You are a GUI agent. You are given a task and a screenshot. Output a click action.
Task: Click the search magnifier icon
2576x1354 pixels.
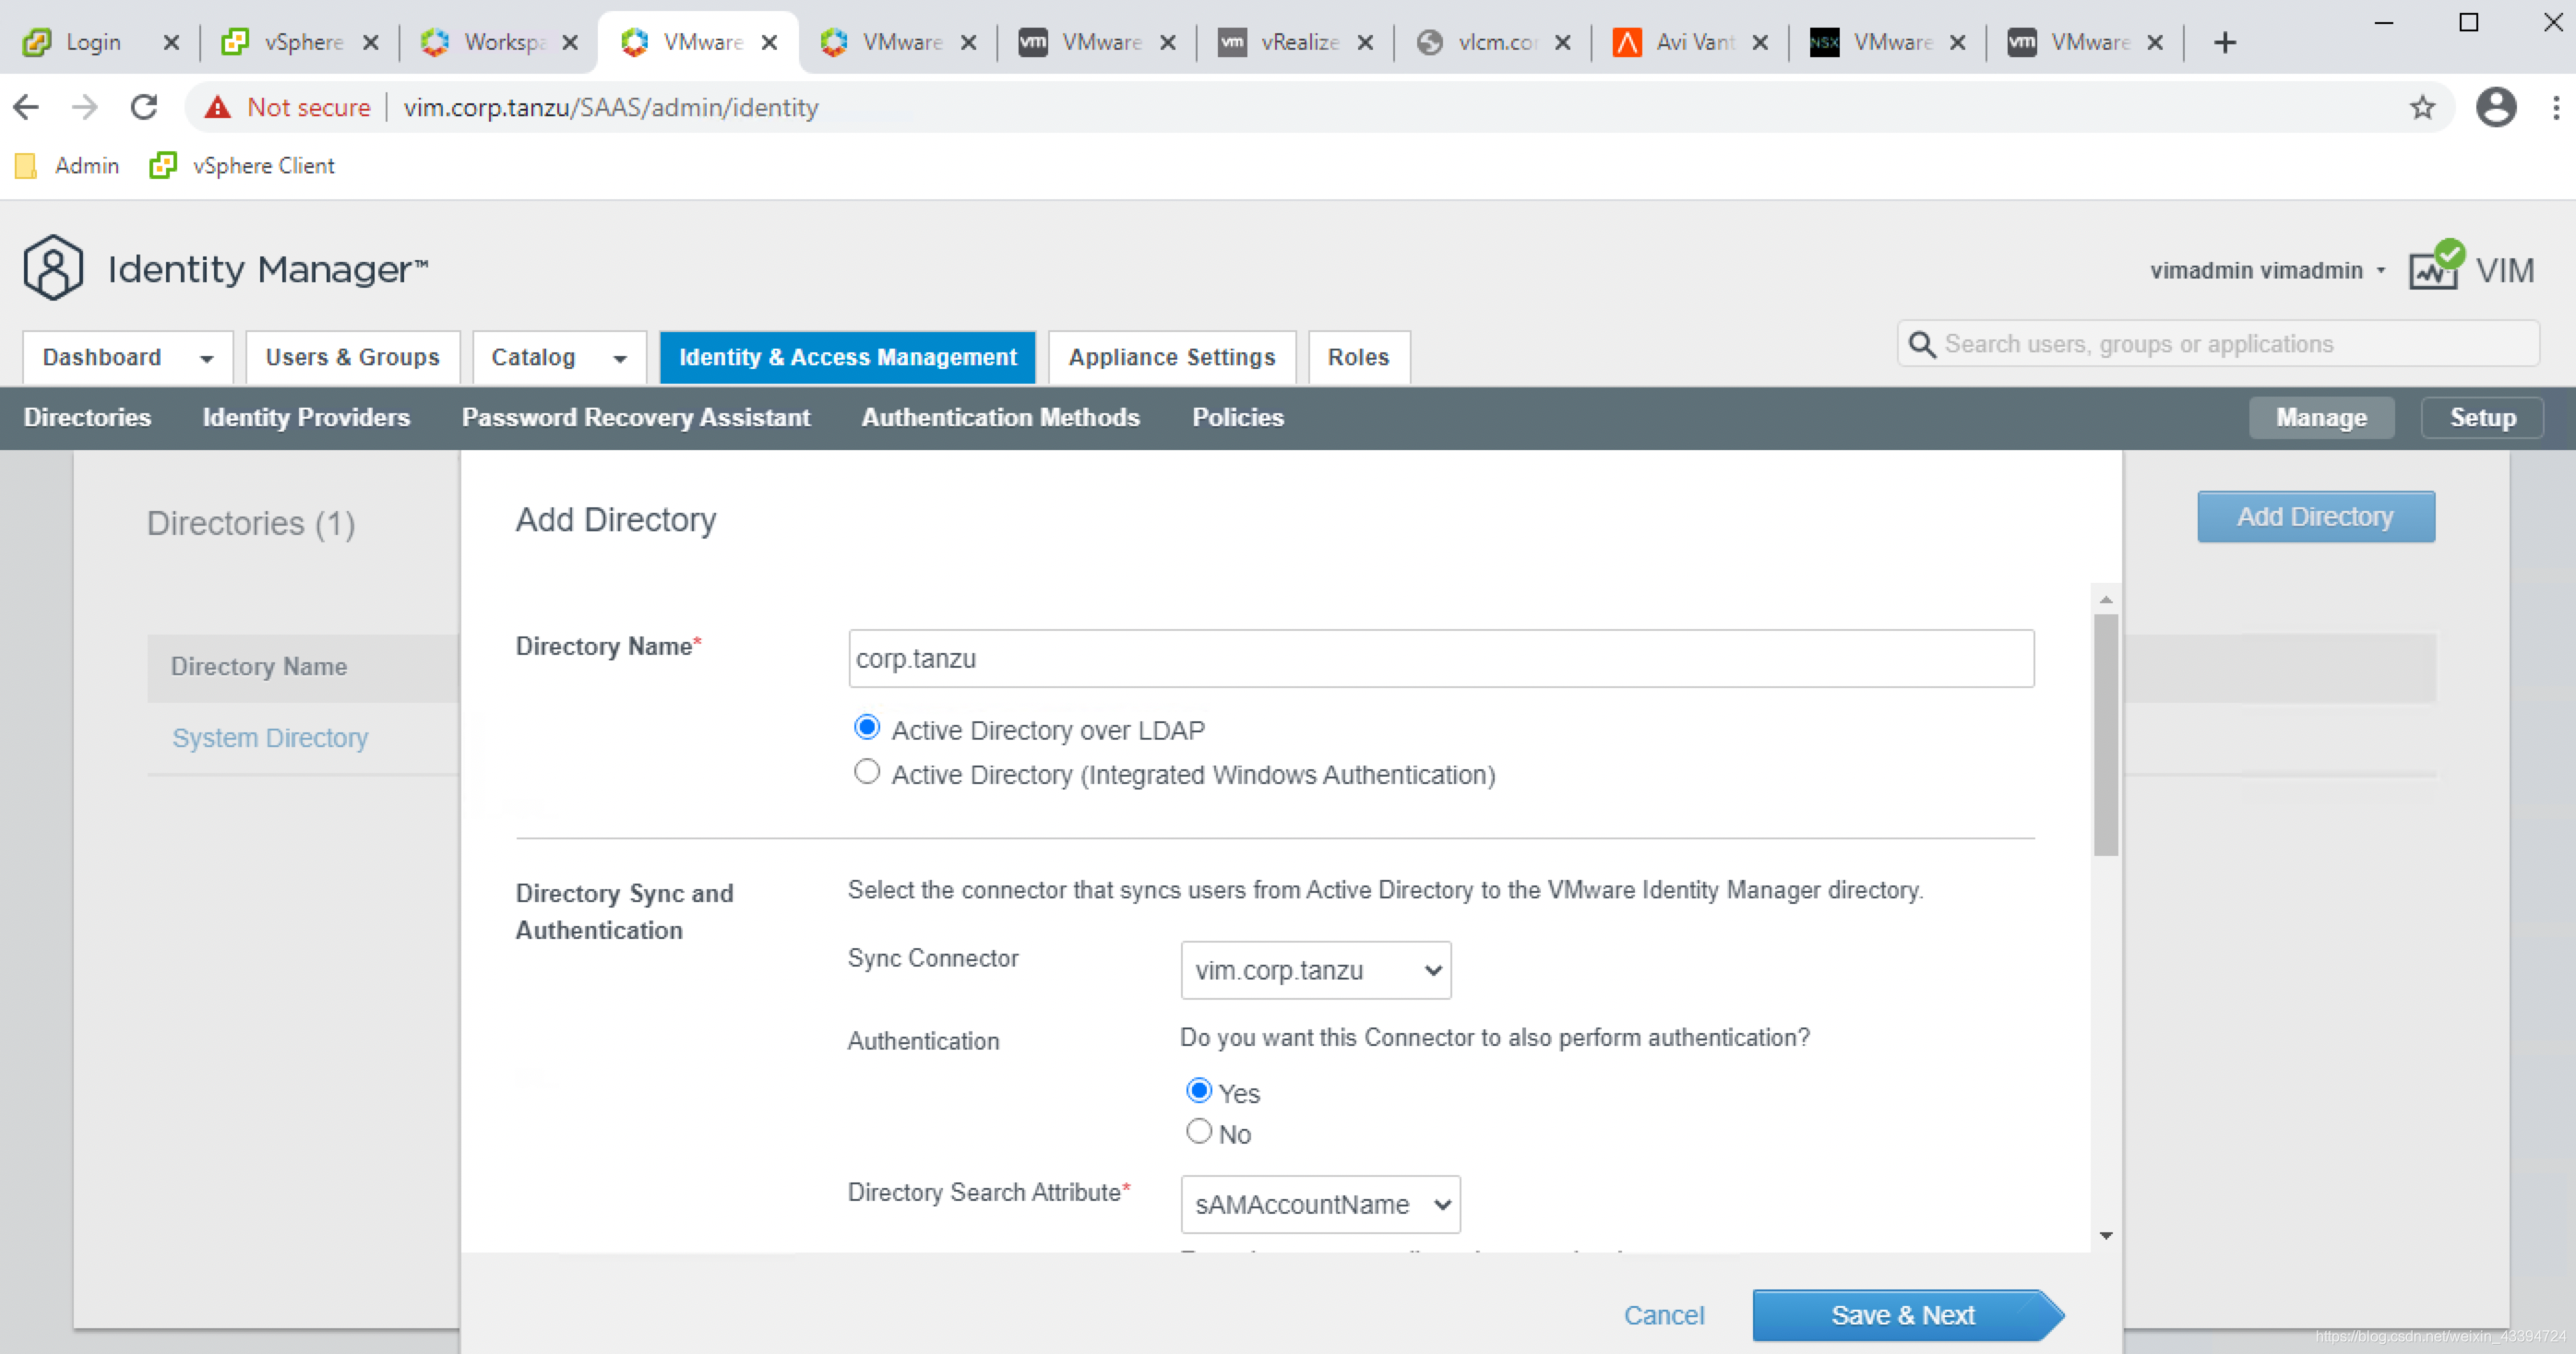pyautogui.click(x=1921, y=345)
